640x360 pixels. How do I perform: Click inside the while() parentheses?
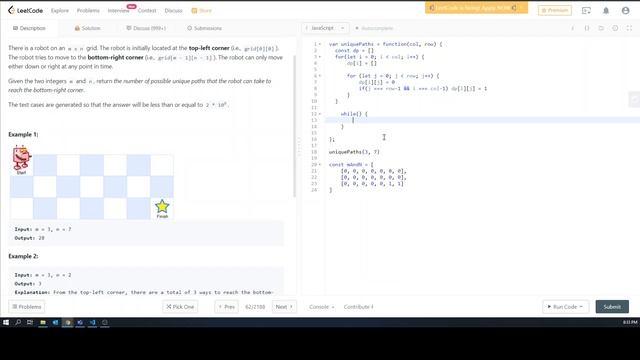(359, 114)
